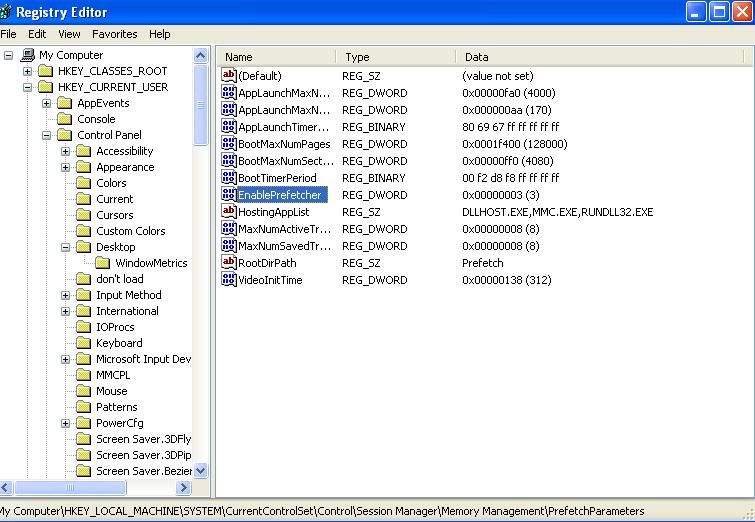Image resolution: width=755 pixels, height=522 pixels.
Task: Expand the PowerCfg key
Action: (65, 423)
